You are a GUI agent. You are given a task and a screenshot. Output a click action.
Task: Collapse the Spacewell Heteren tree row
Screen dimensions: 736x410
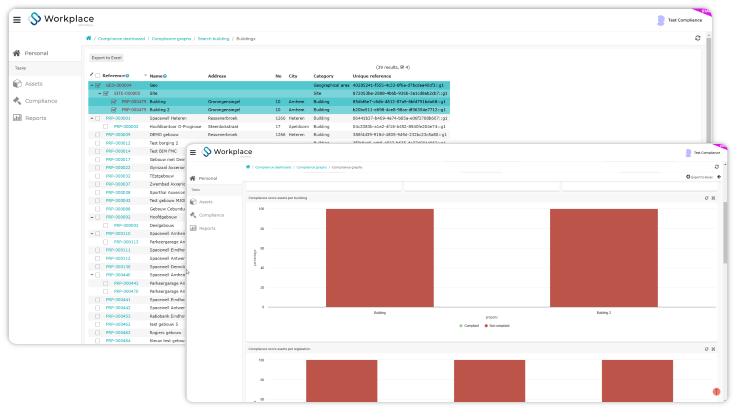pos(92,118)
